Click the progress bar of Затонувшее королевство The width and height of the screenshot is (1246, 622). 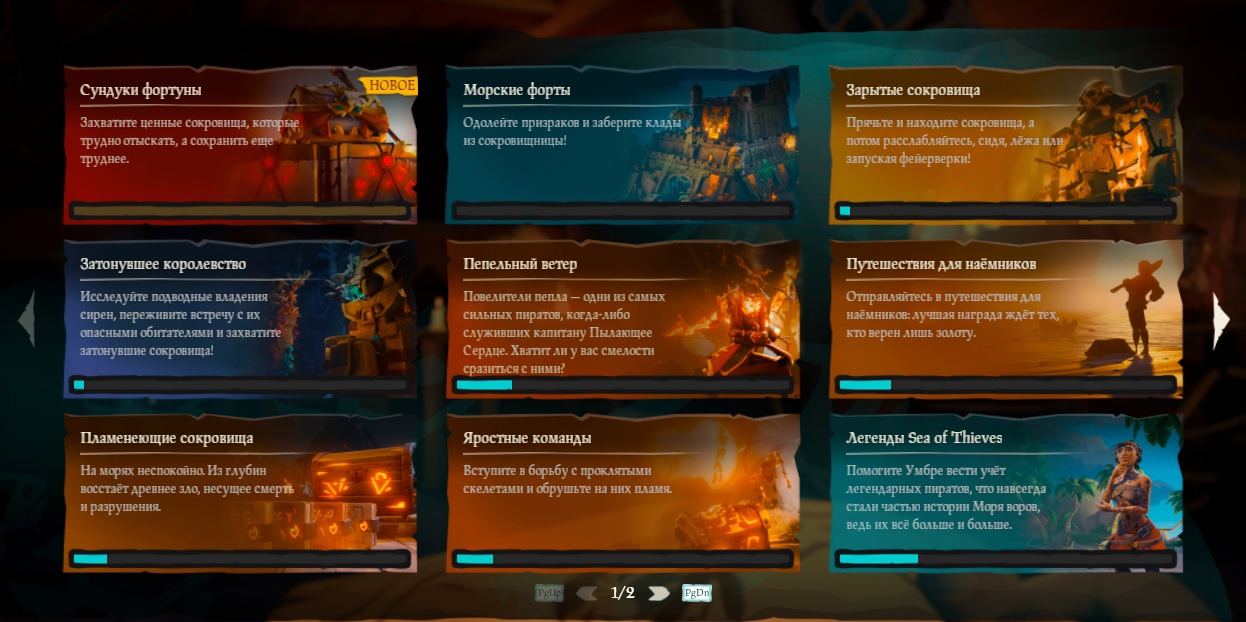(240, 384)
